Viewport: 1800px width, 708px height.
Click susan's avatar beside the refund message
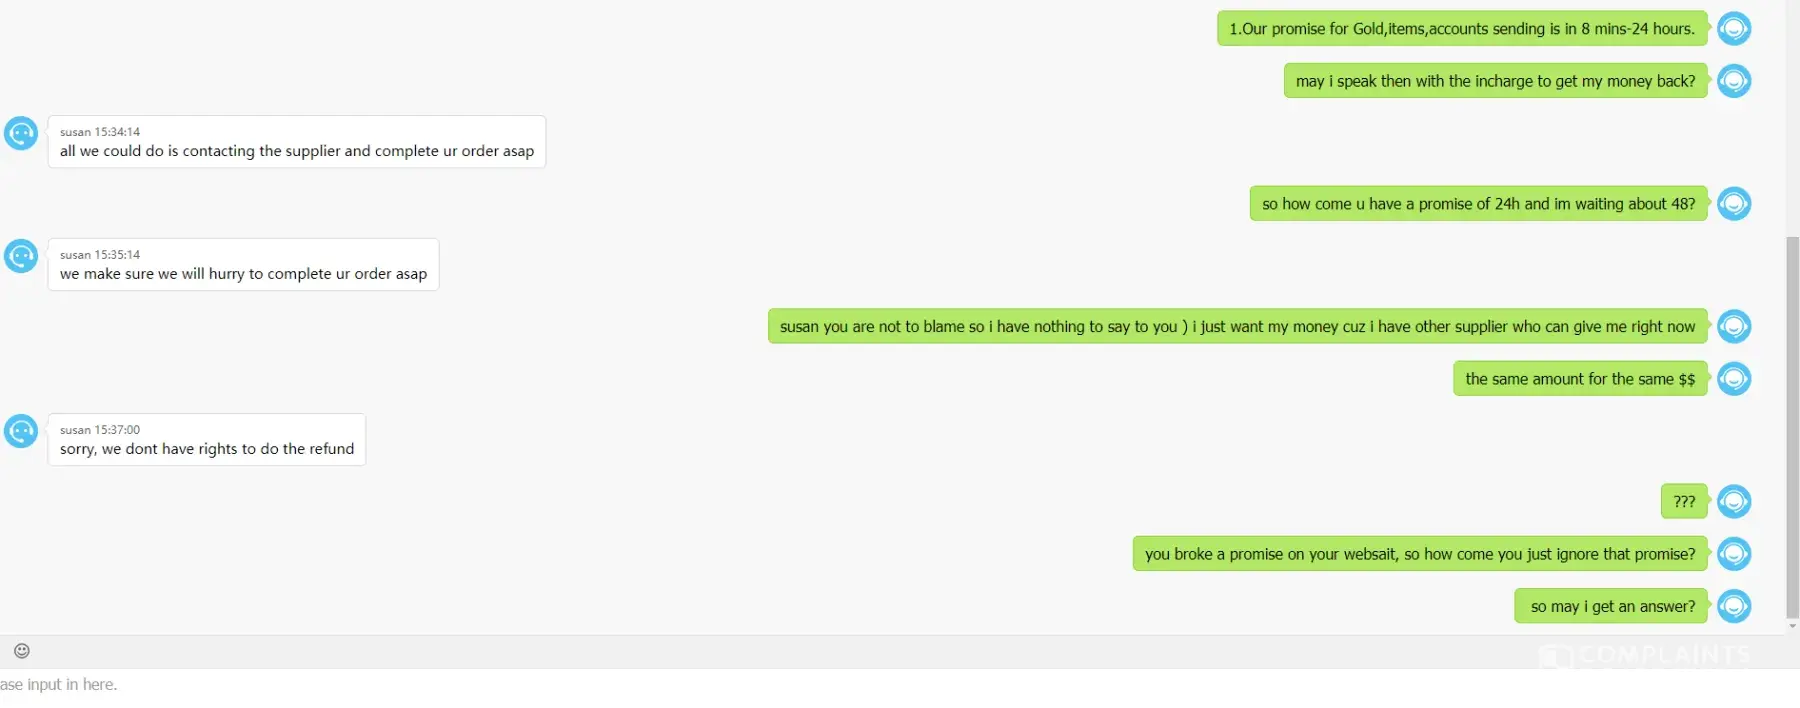click(x=21, y=431)
